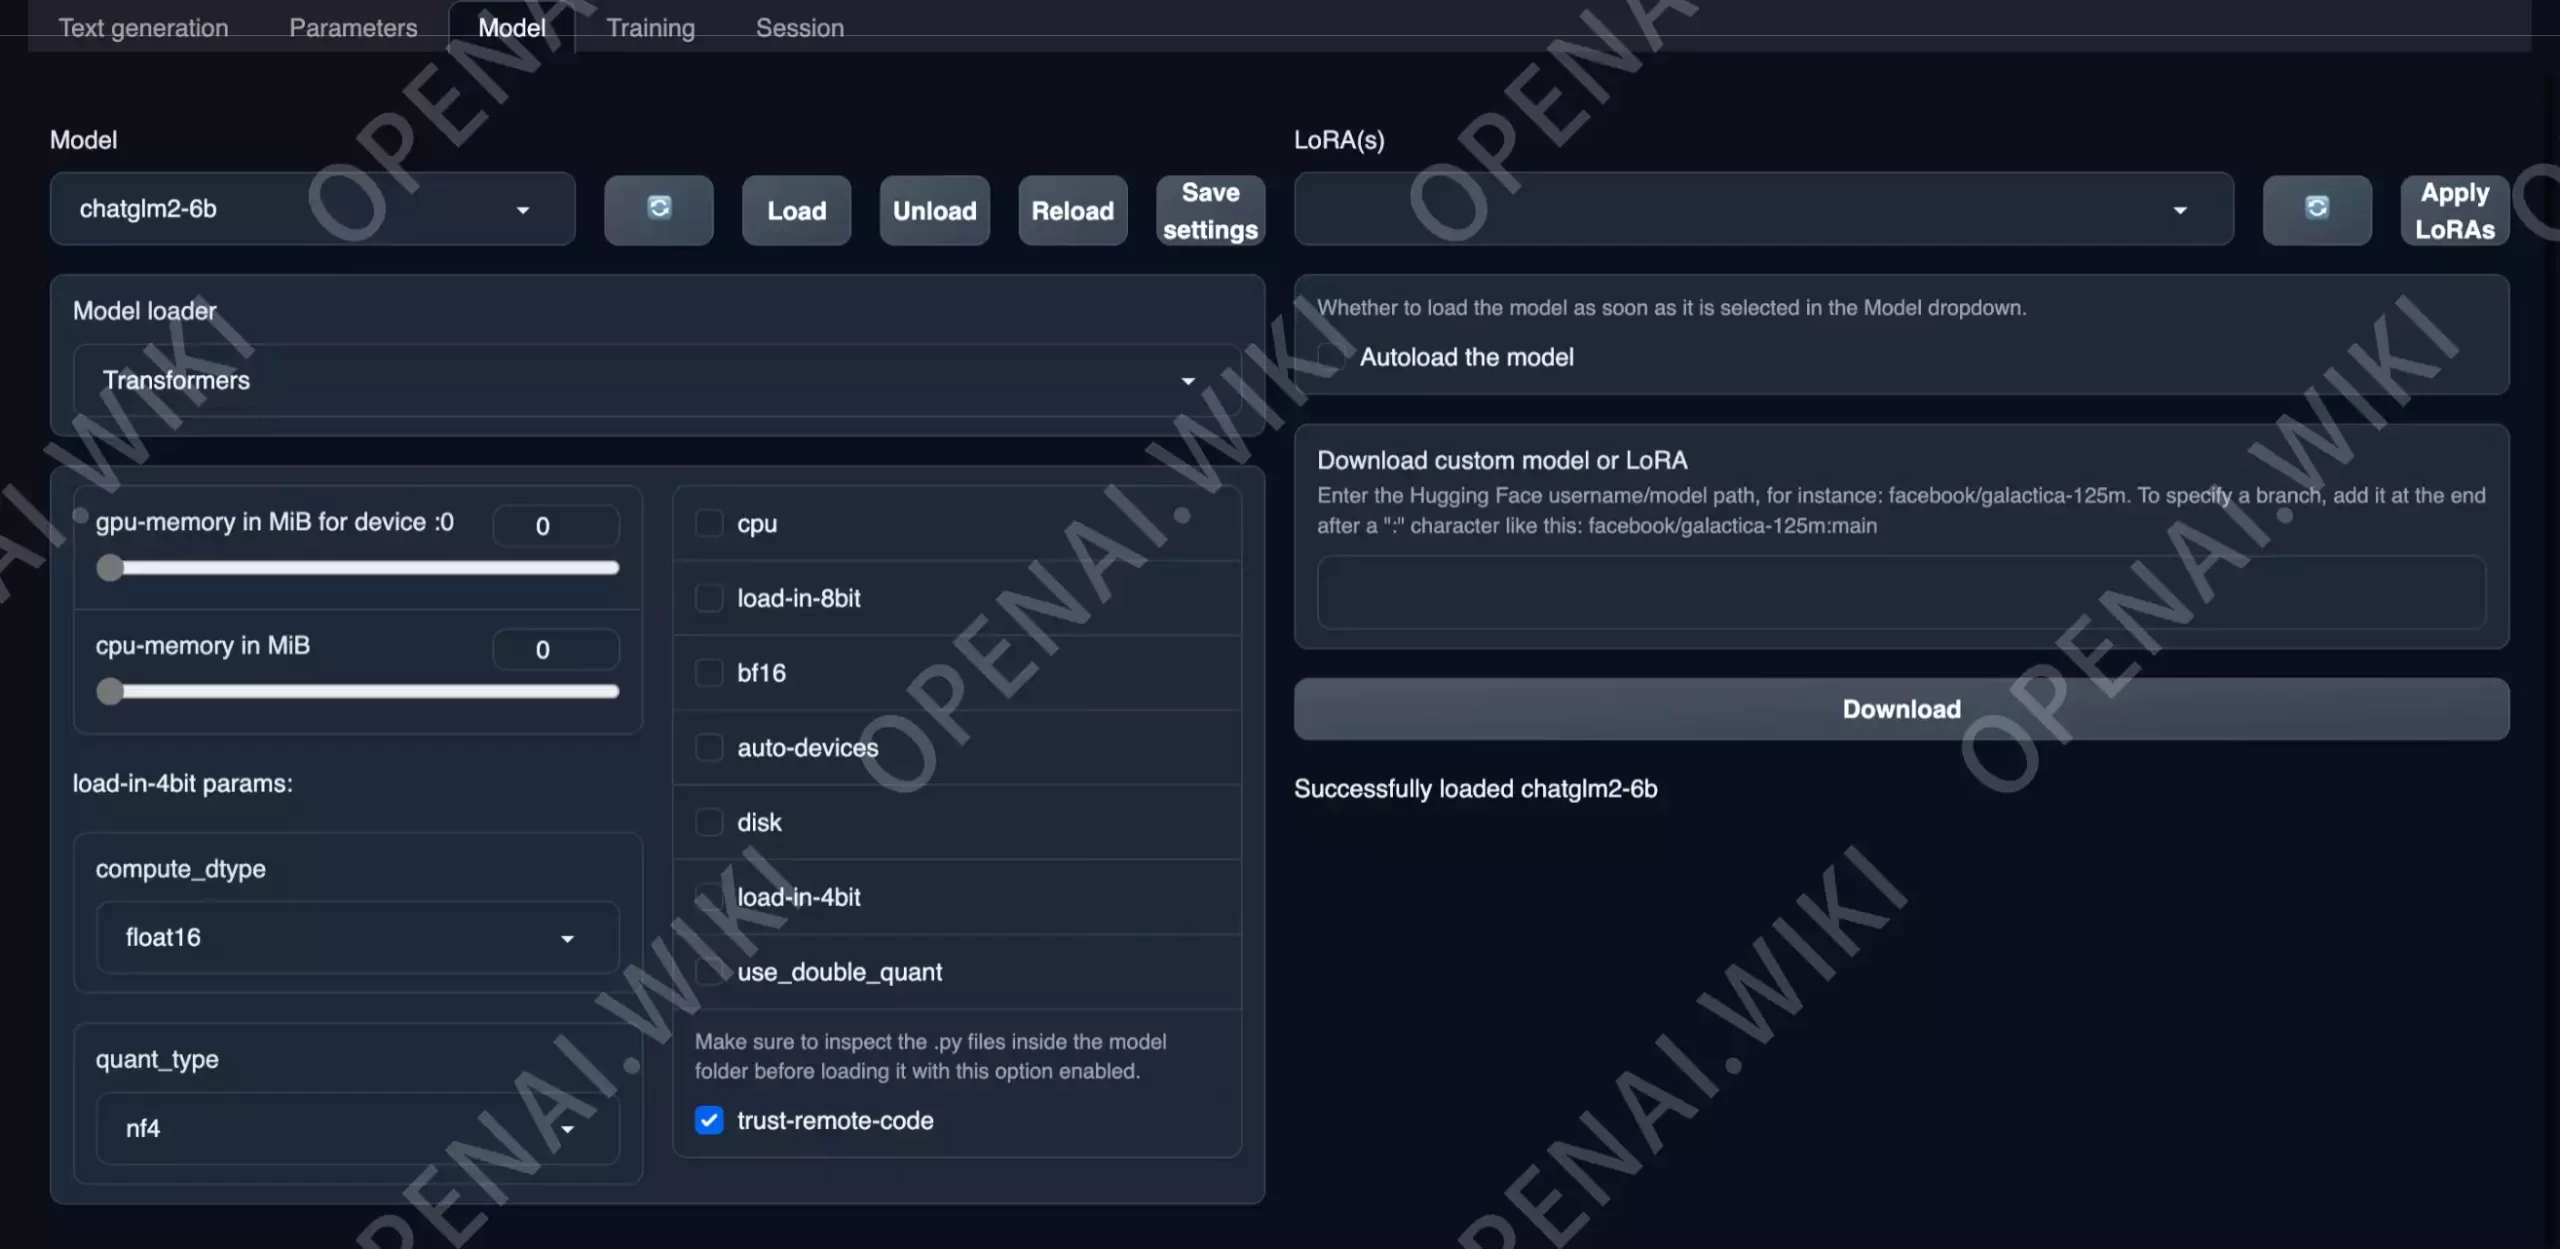Apply LoRAs to the model

click(x=2454, y=210)
